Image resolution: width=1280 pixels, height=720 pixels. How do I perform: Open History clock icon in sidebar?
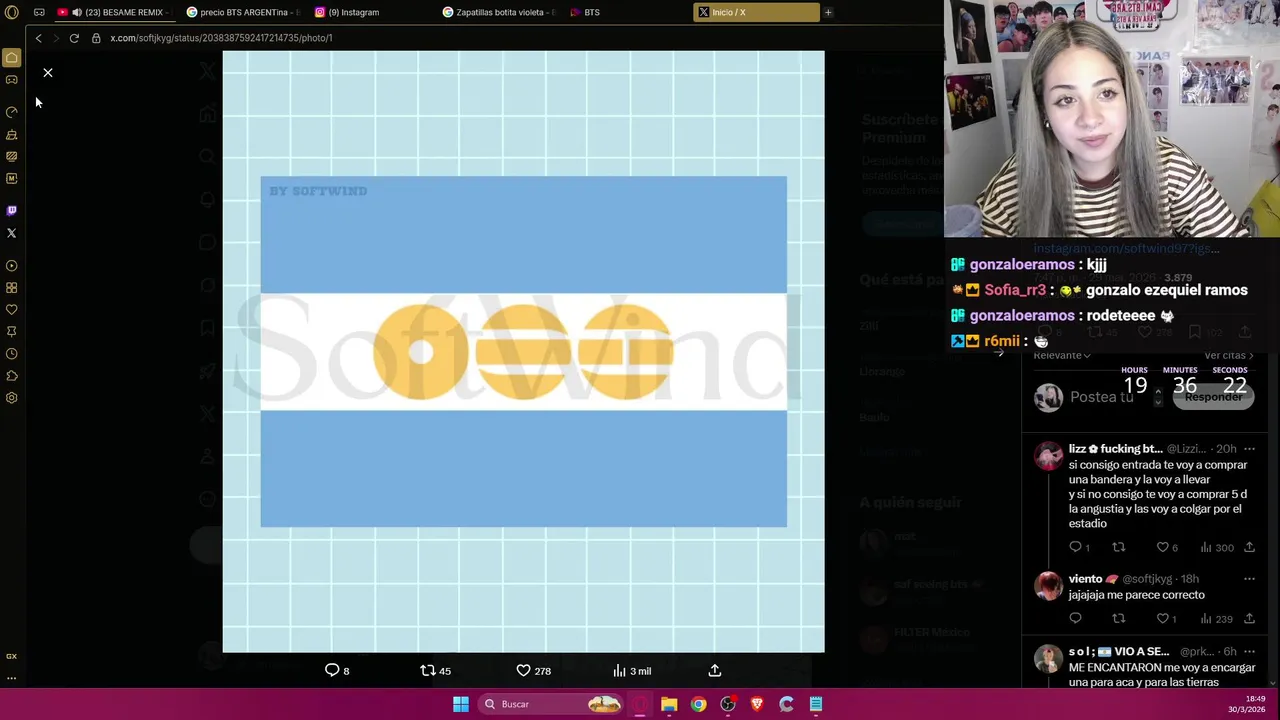(12, 354)
